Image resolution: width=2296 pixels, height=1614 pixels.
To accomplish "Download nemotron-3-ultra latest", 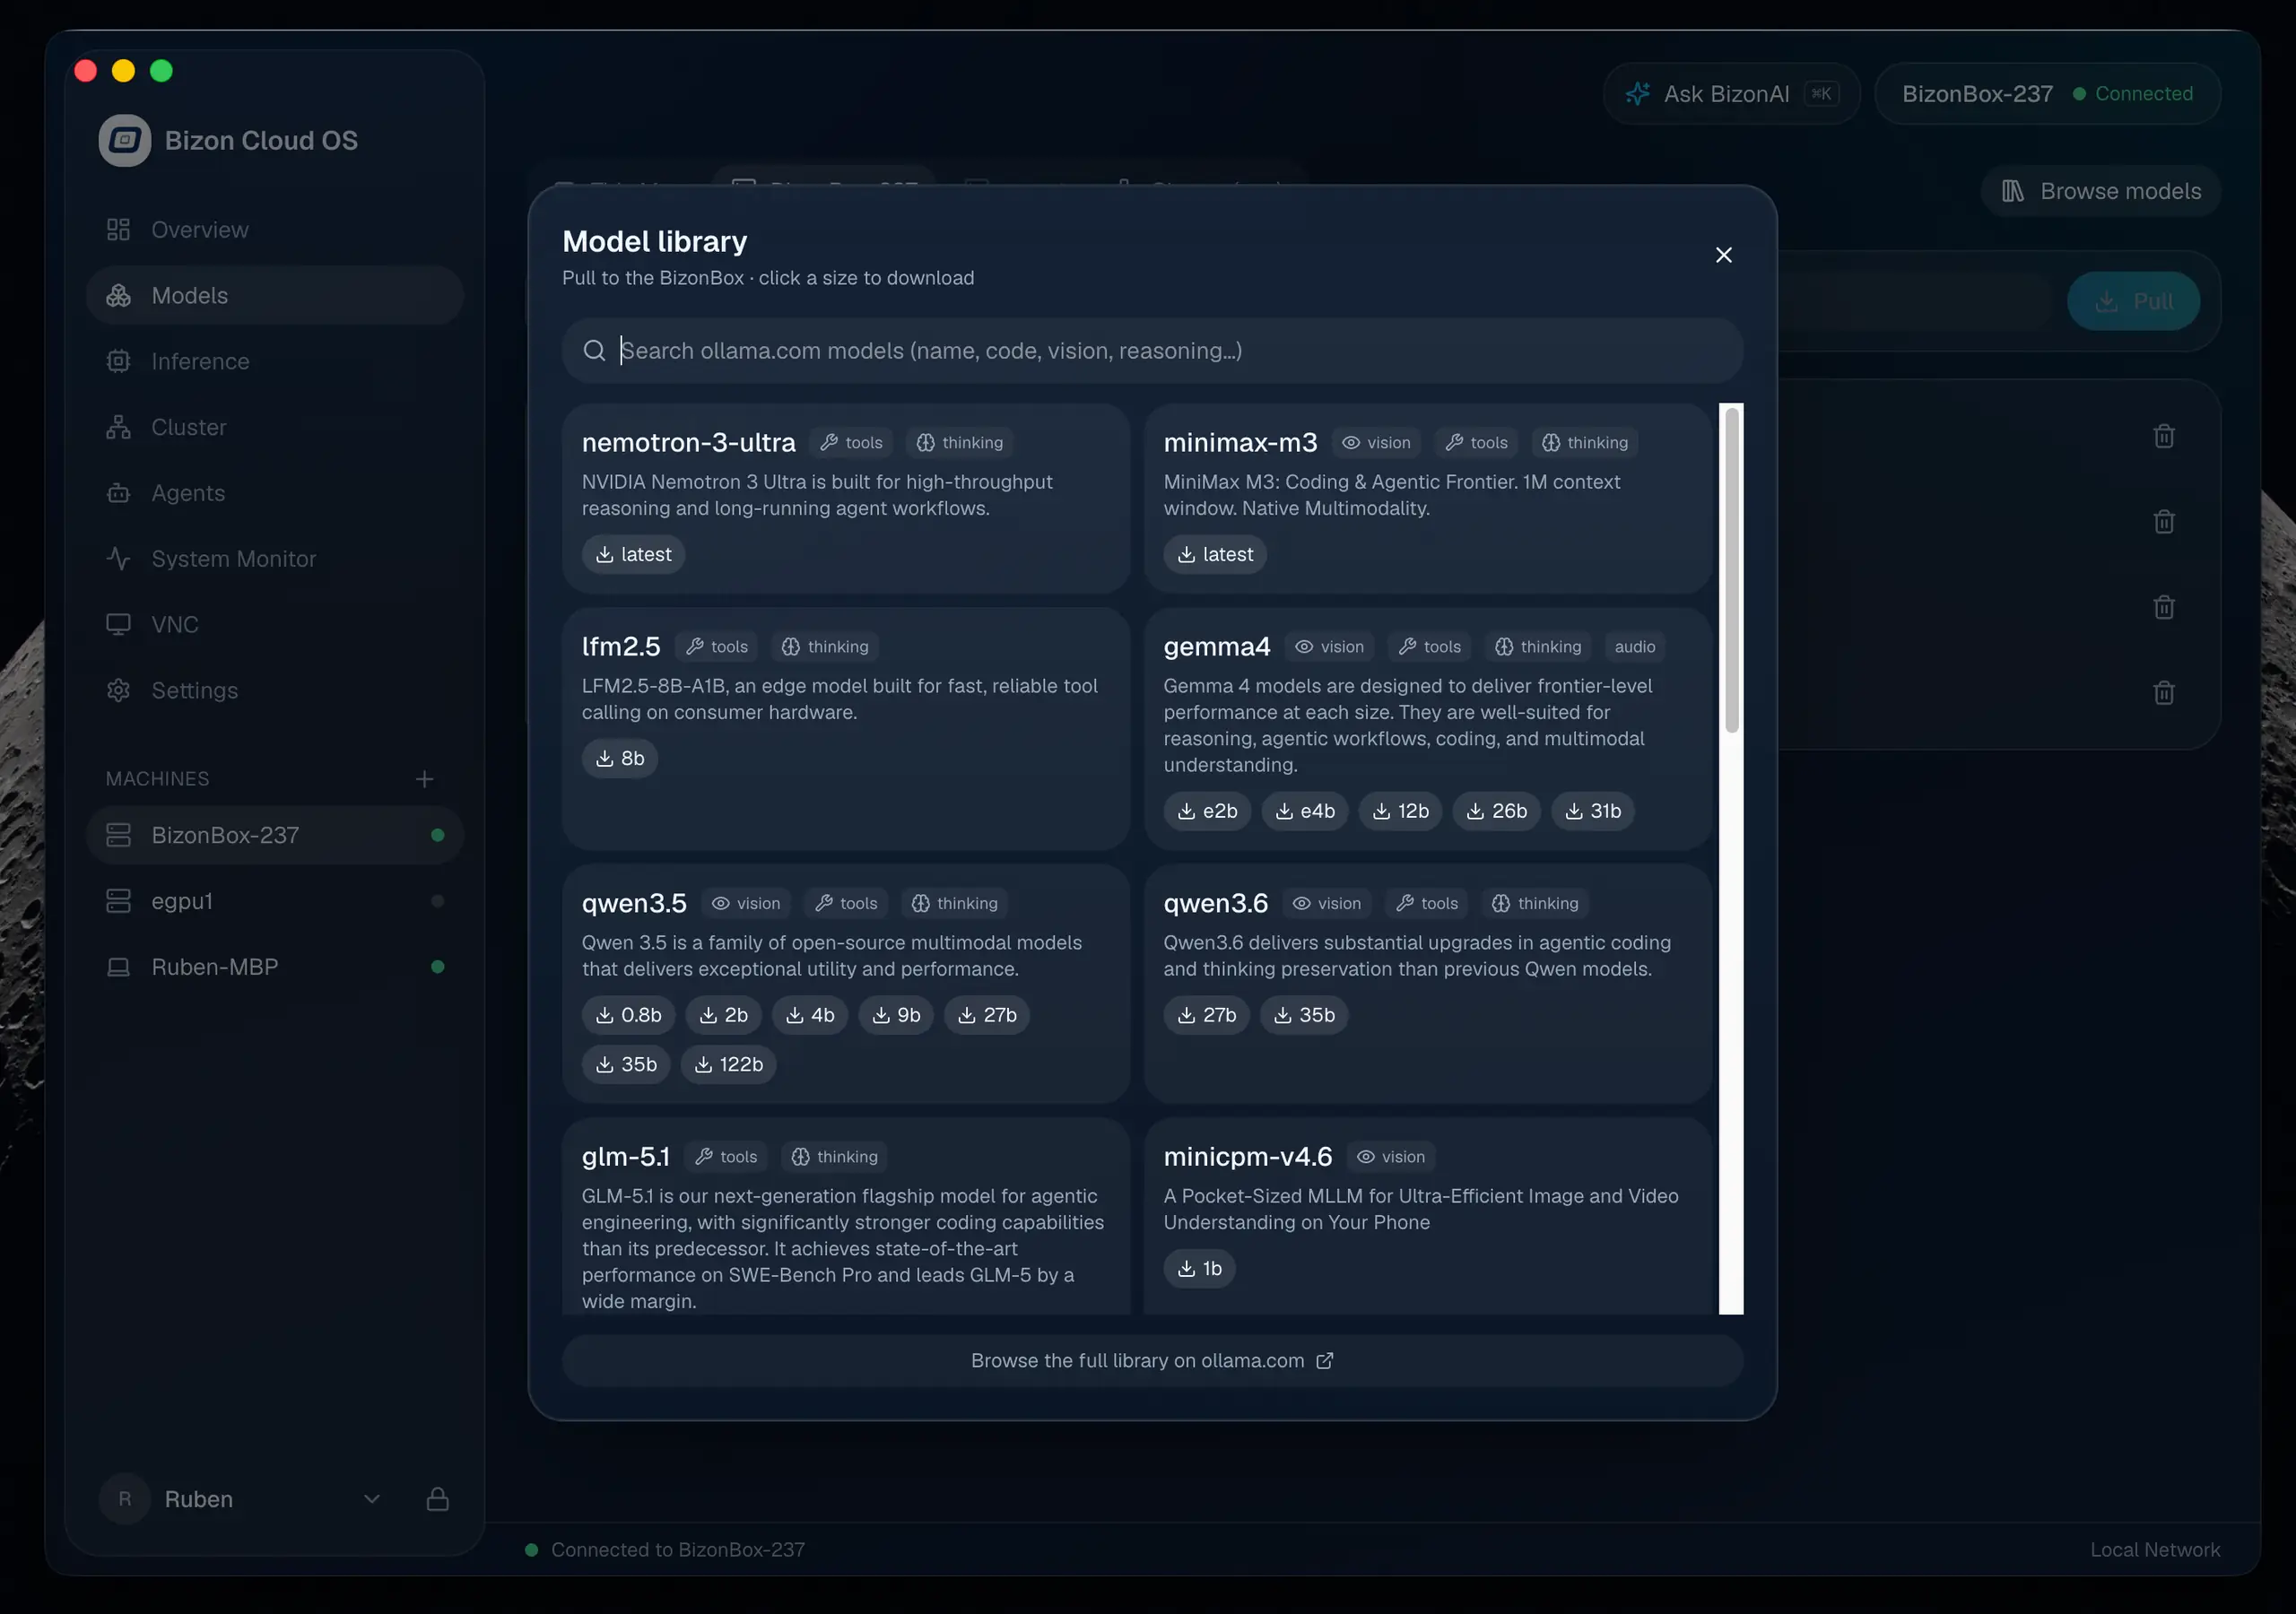I will (633, 554).
